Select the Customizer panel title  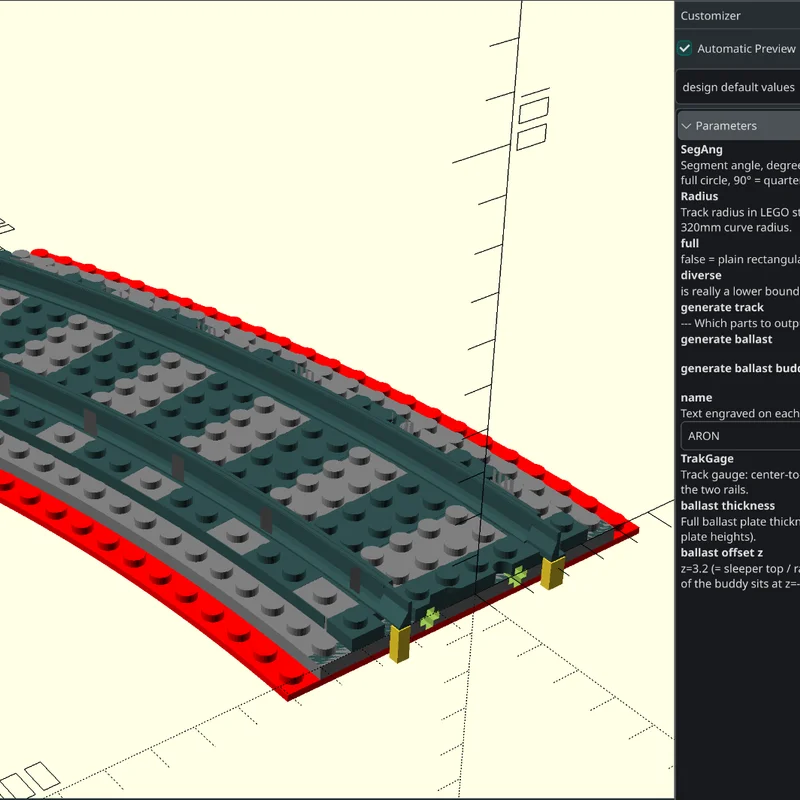(710, 16)
